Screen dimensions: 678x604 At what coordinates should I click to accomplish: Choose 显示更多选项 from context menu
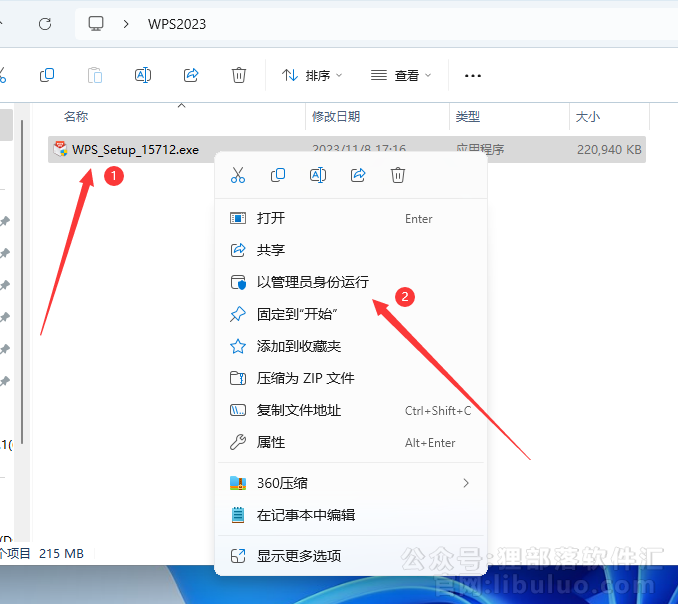tap(351, 556)
